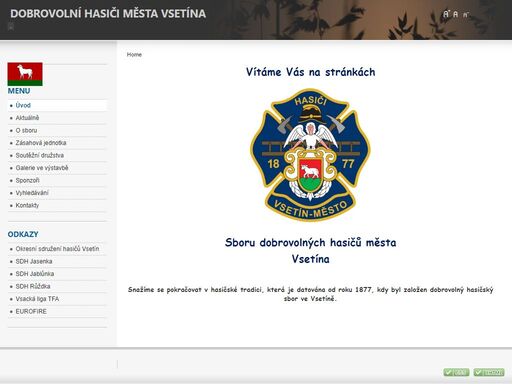This screenshot has height=384, width=512.
Task: Click the right green validation badge
Action: [489, 372]
